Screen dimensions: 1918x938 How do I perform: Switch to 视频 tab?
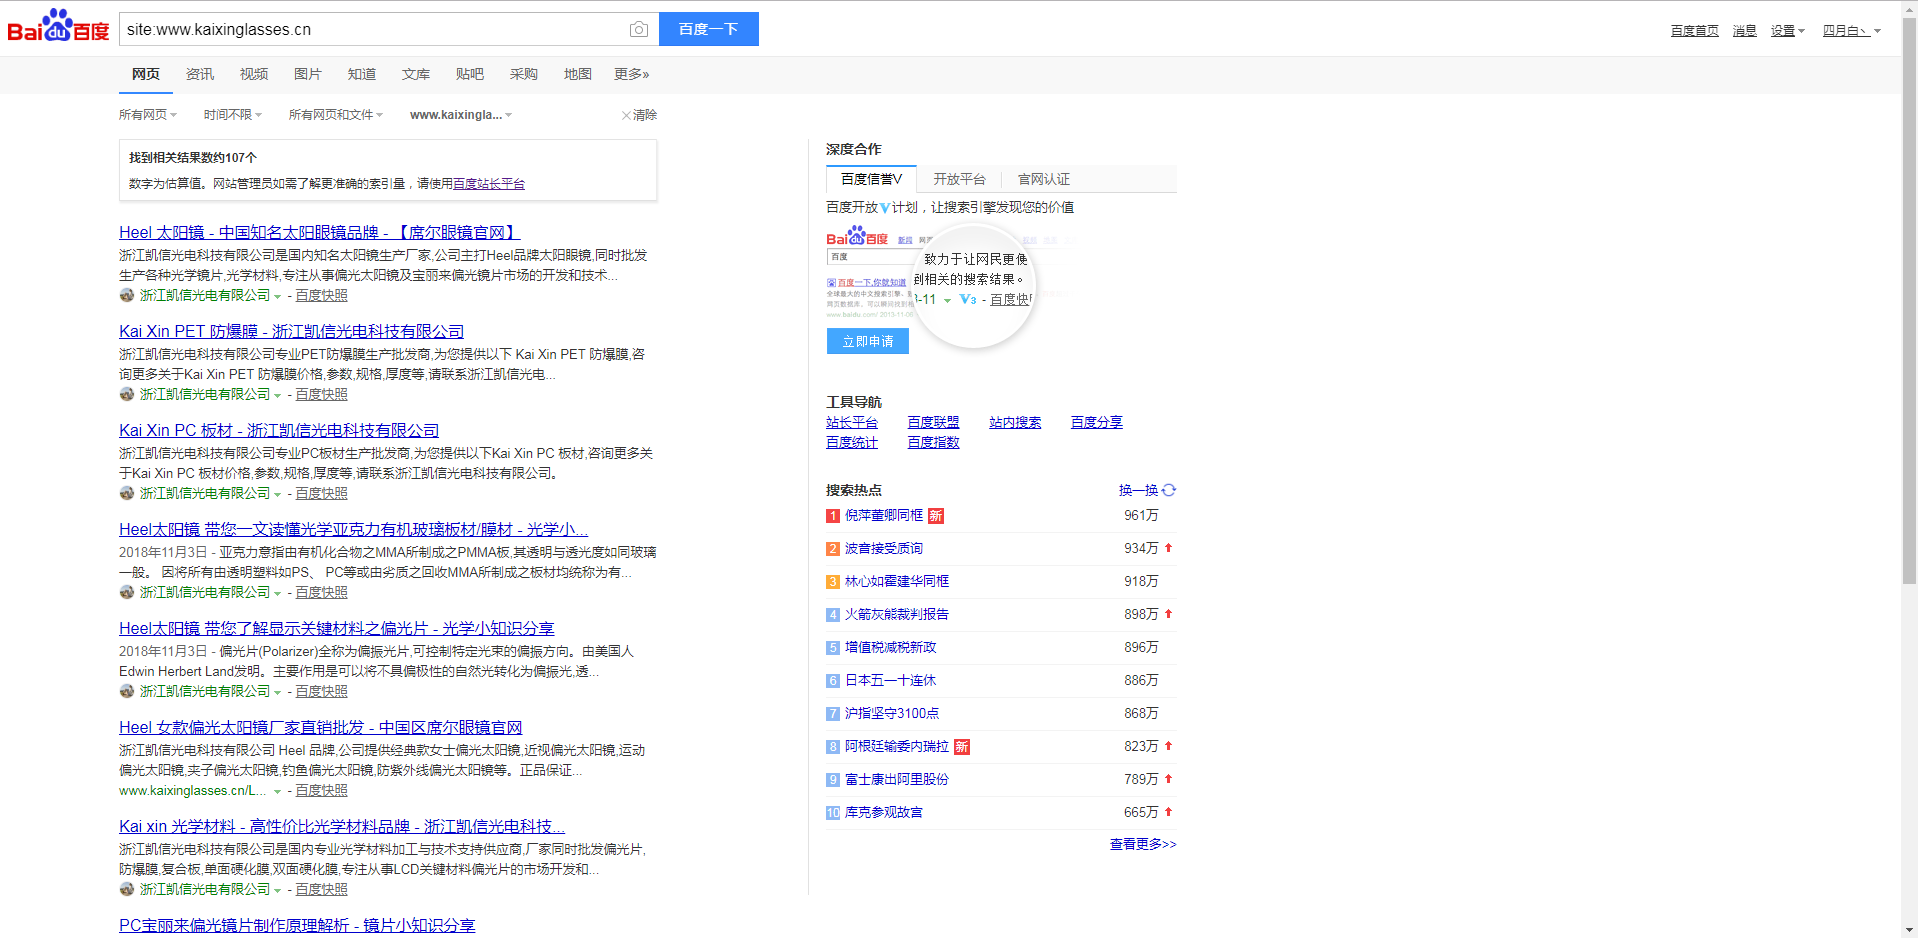(254, 74)
